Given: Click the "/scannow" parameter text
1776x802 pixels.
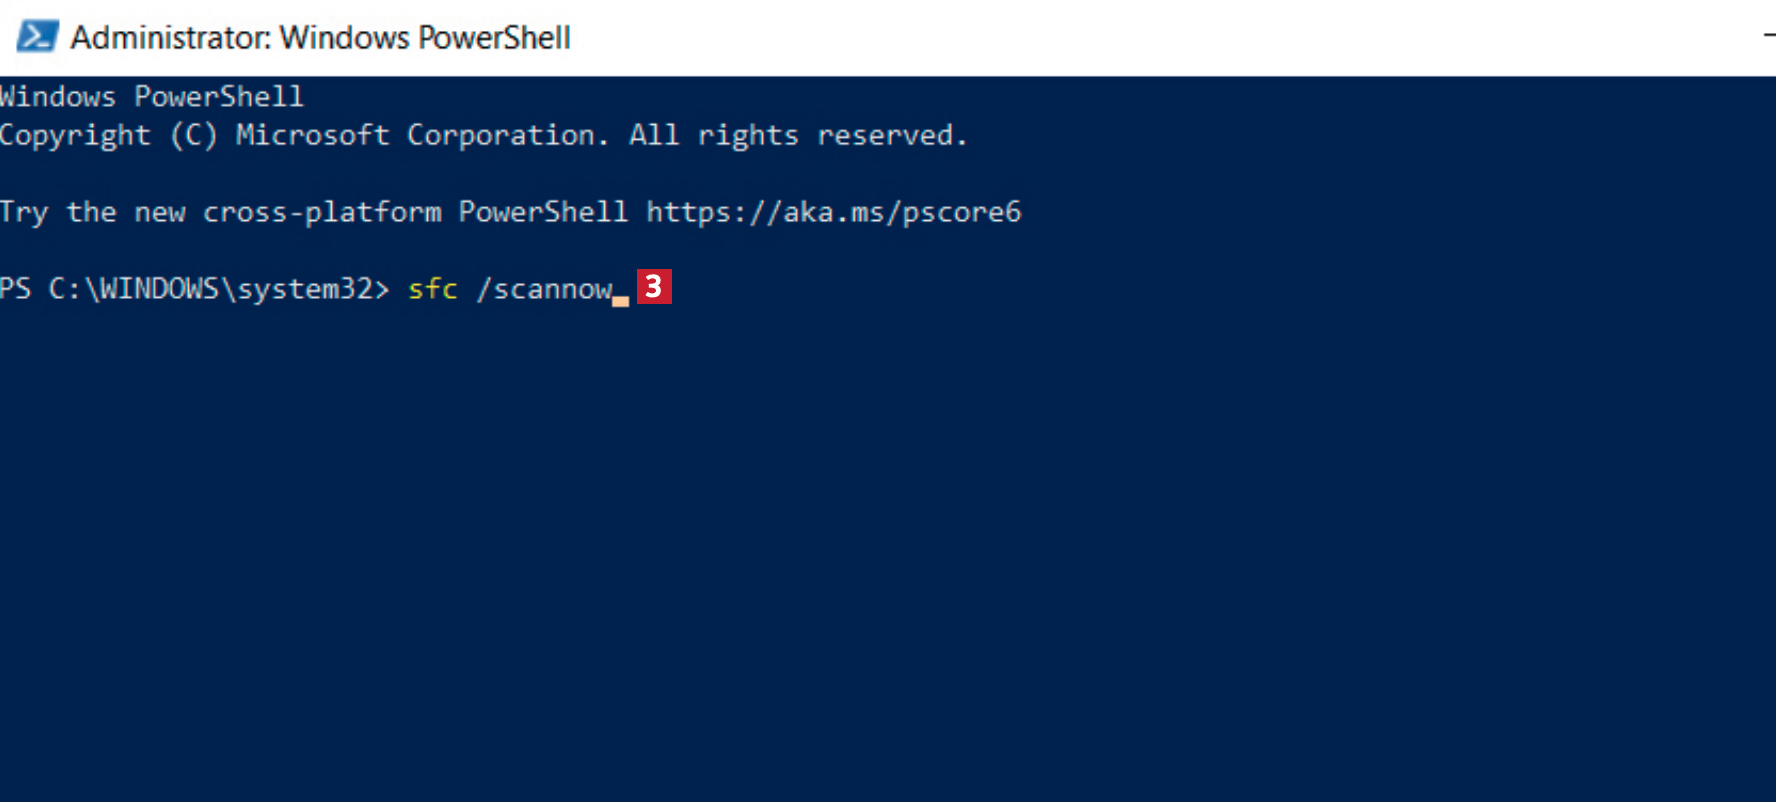Looking at the screenshot, I should tap(544, 289).
